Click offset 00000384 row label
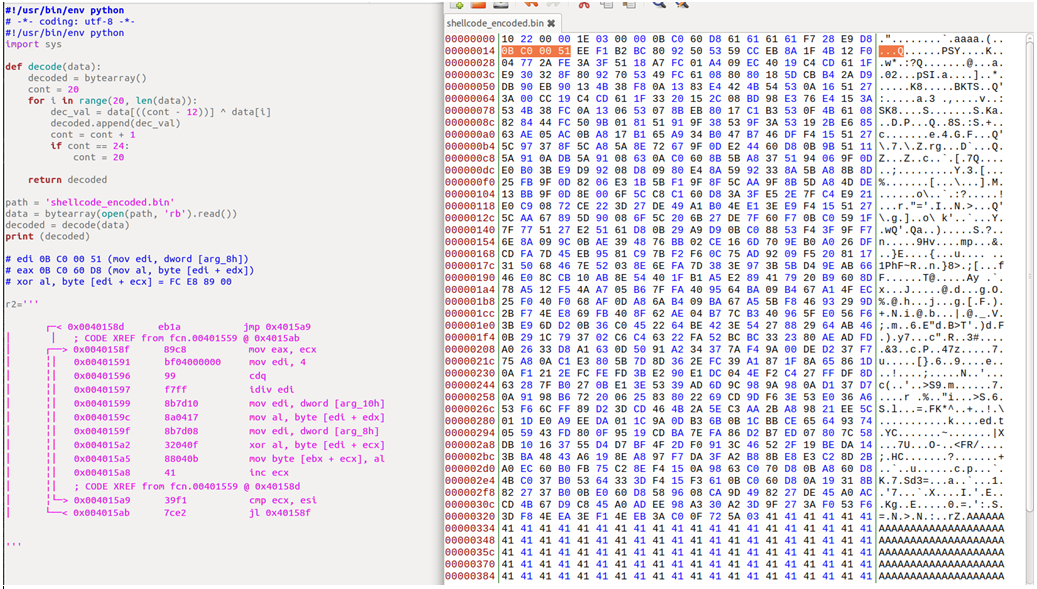The image size is (1037, 589). (x=470, y=576)
